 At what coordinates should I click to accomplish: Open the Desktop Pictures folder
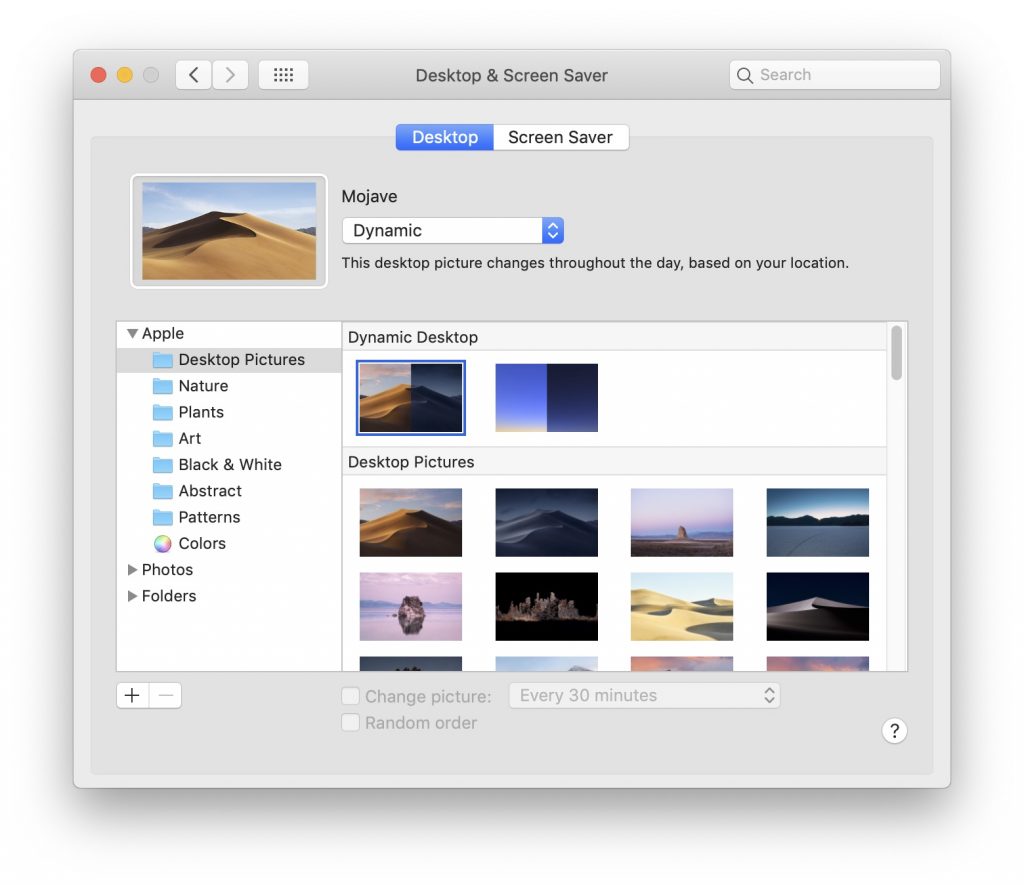coord(241,359)
